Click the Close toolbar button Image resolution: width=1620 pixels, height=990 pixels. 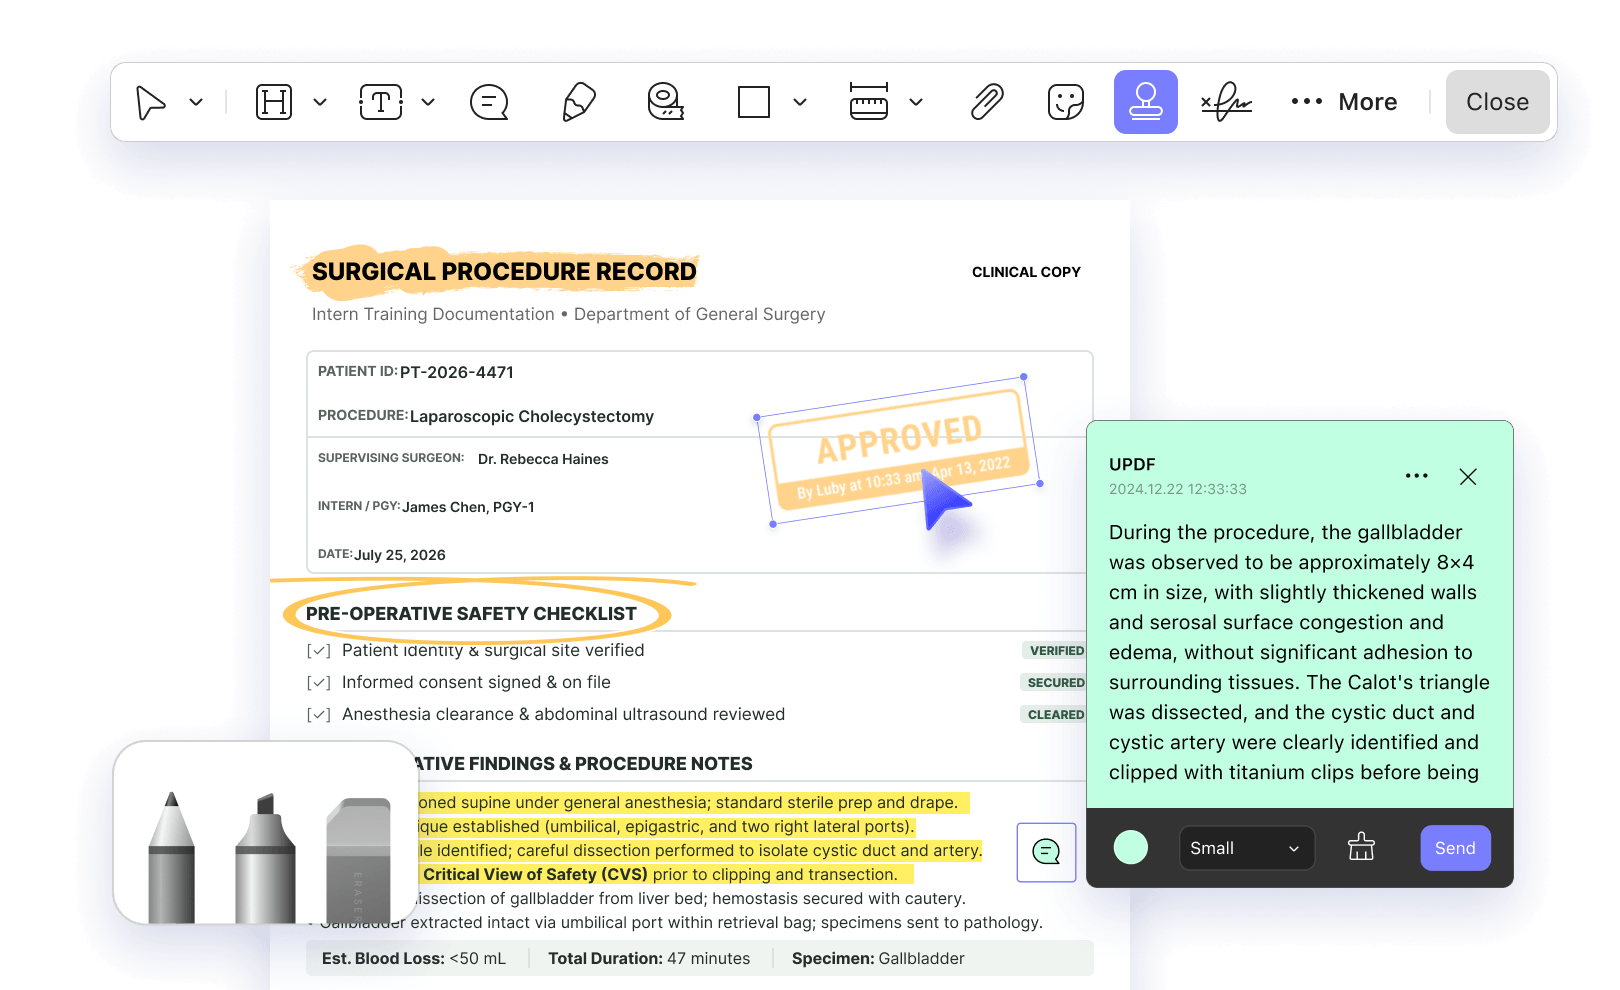1498,102
